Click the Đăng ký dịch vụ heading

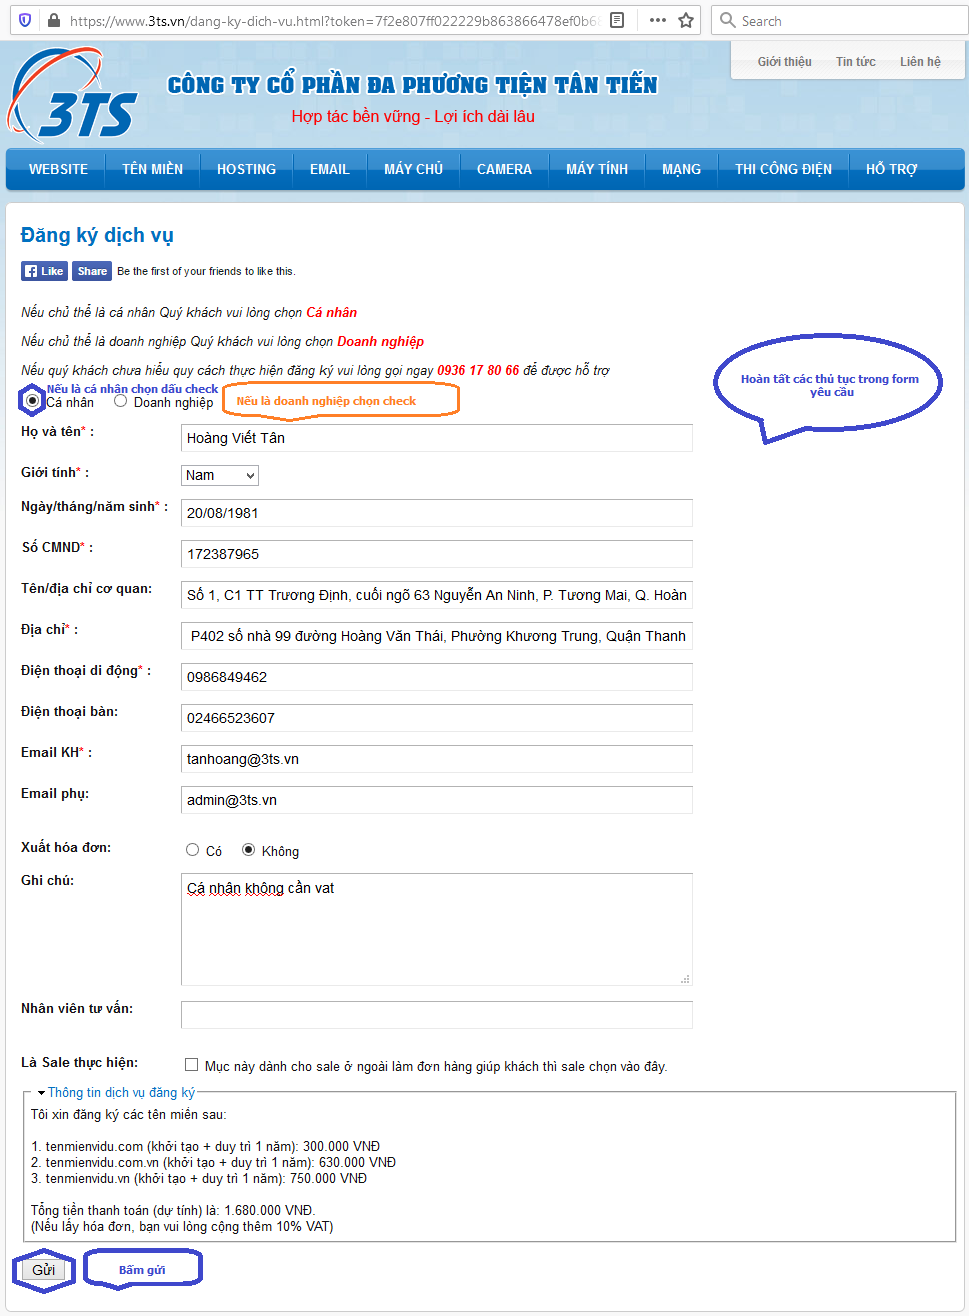(x=97, y=235)
